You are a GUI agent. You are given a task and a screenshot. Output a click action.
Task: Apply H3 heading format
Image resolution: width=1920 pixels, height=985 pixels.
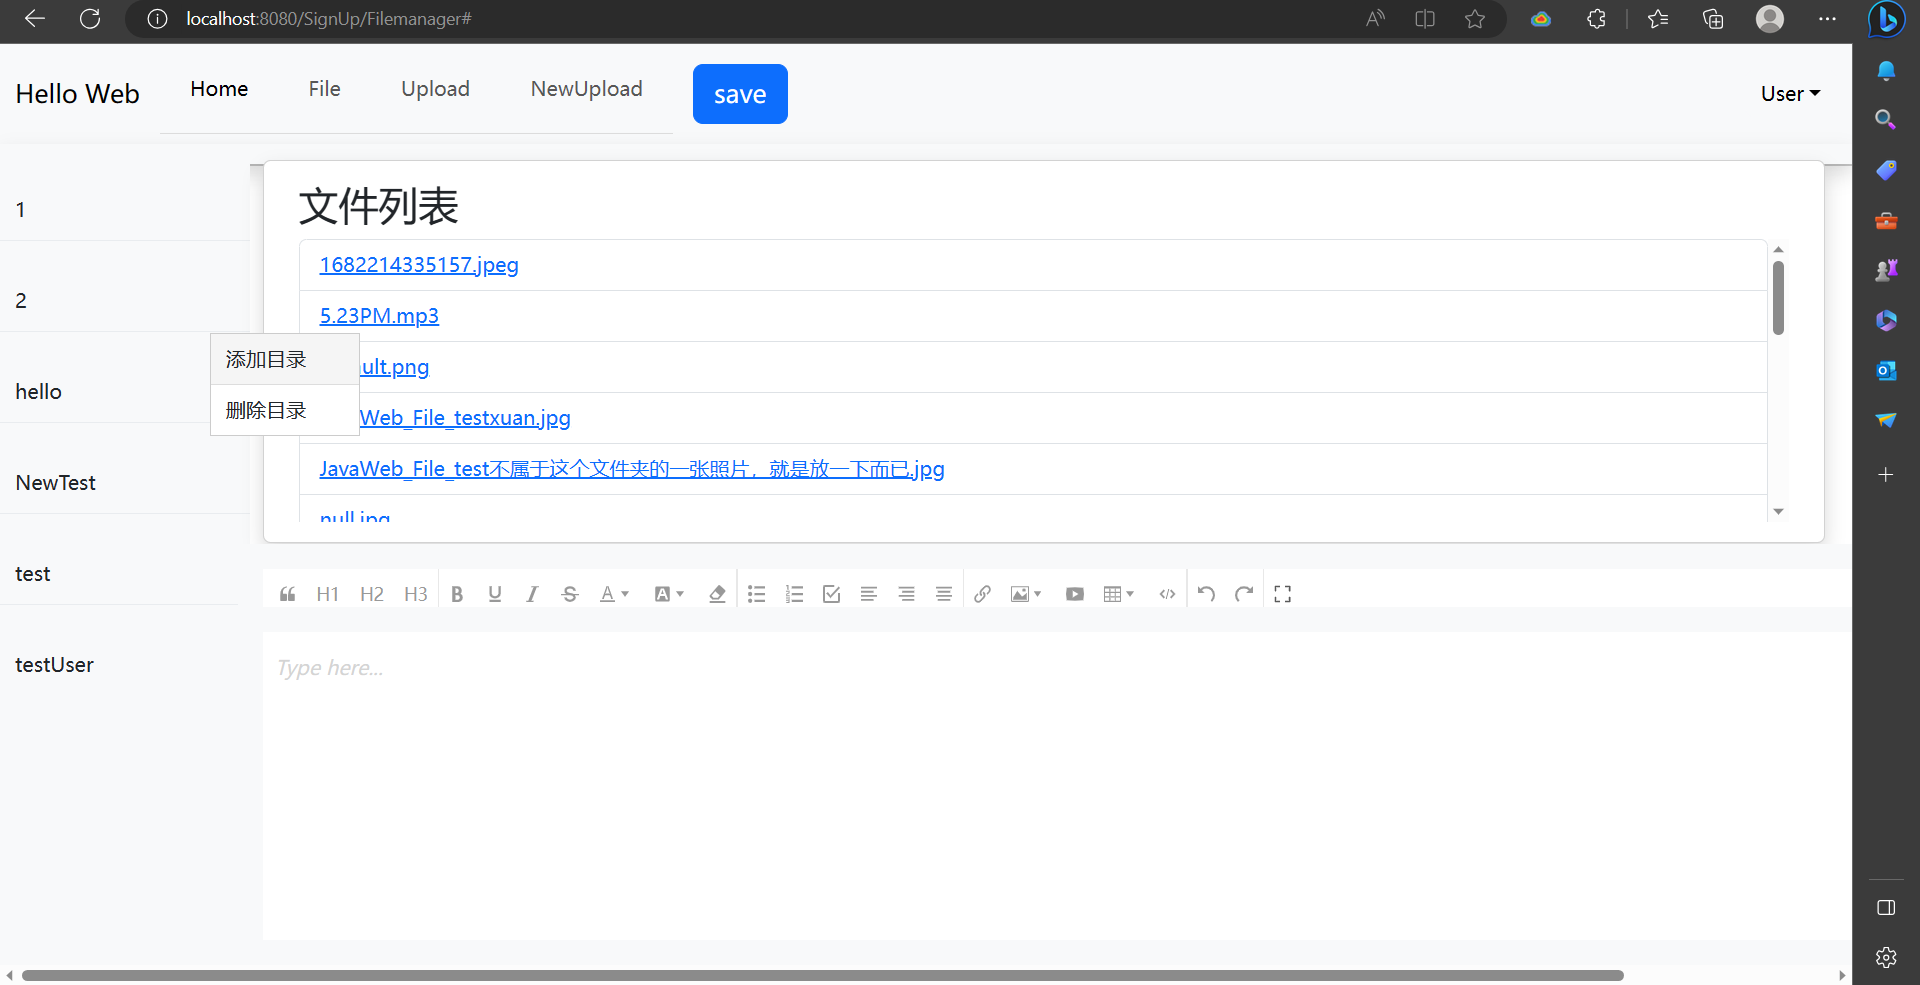click(415, 594)
